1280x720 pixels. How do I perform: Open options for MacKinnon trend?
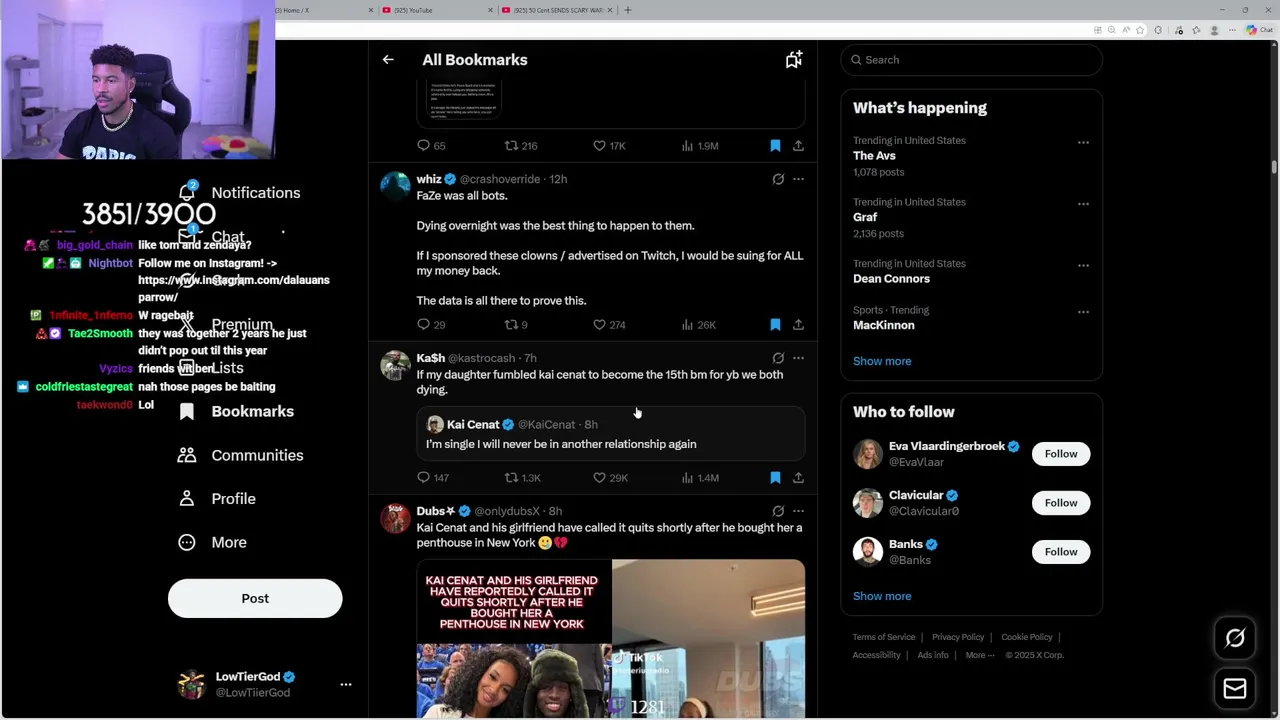1083,311
